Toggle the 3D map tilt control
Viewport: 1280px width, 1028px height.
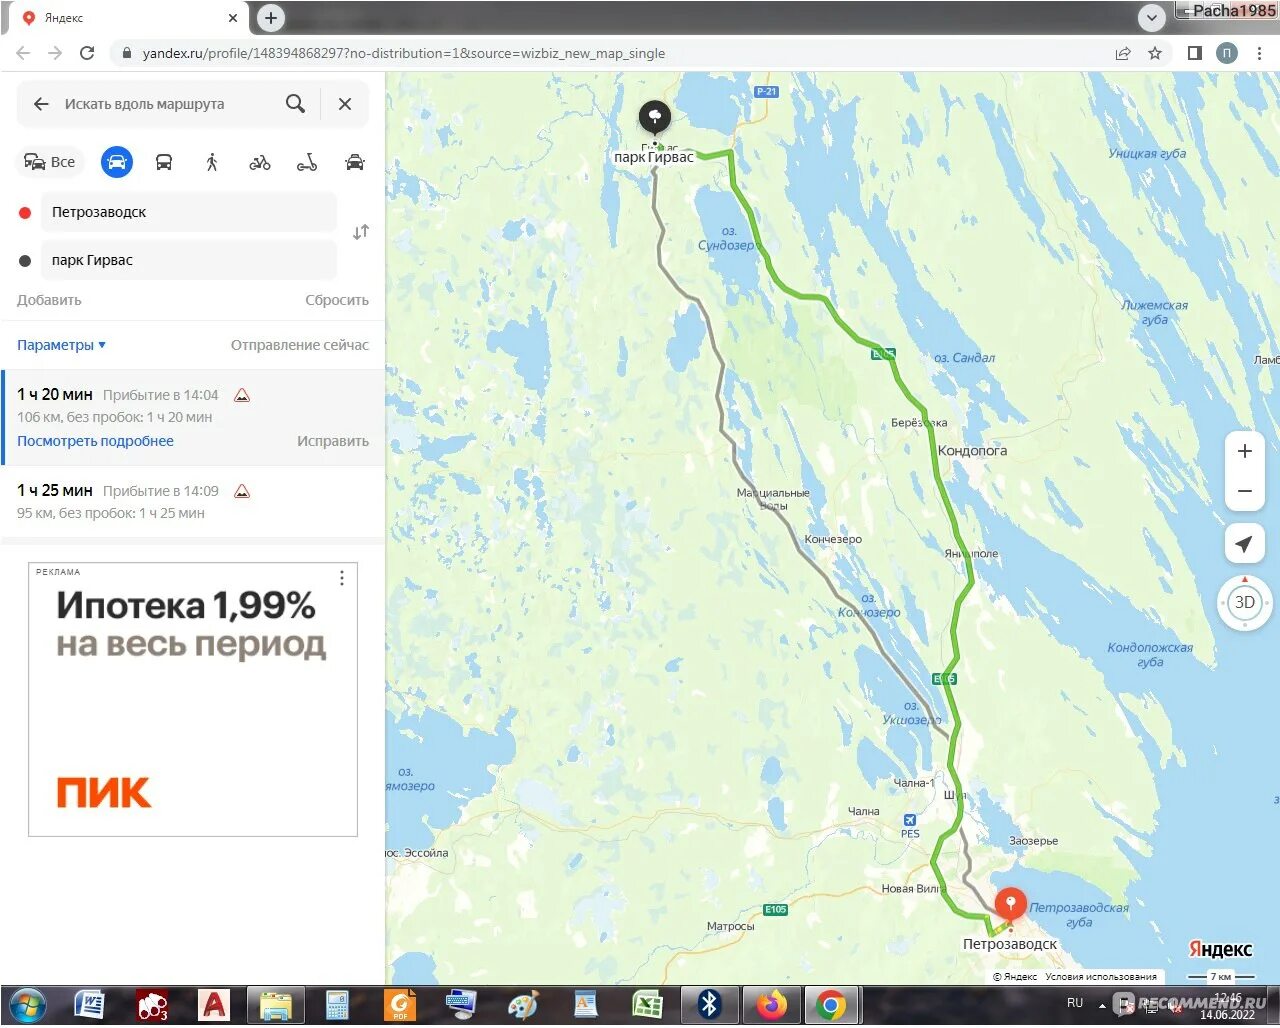(1245, 602)
